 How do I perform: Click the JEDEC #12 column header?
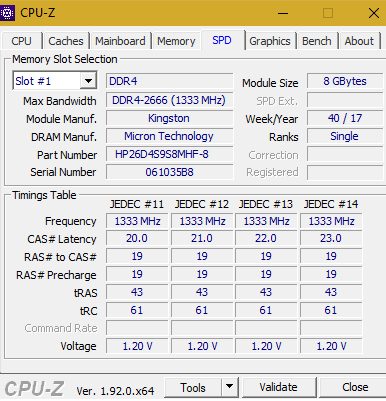click(202, 204)
